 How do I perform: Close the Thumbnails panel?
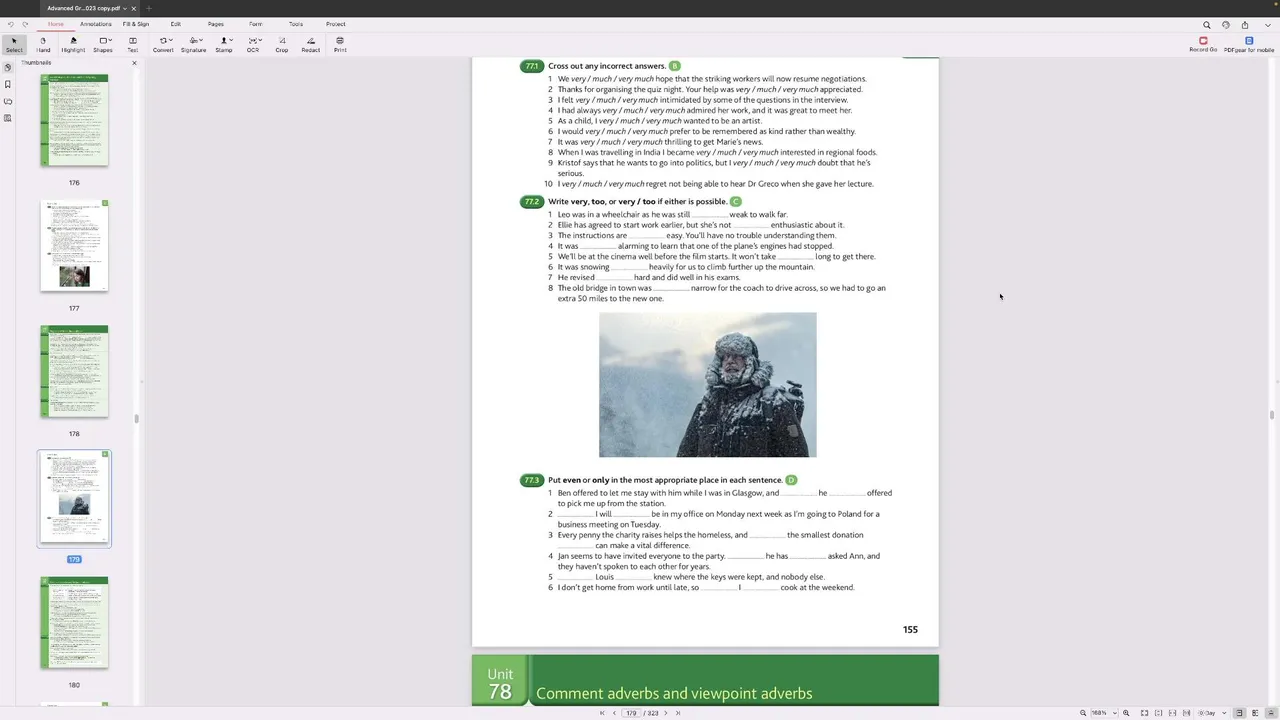click(134, 63)
